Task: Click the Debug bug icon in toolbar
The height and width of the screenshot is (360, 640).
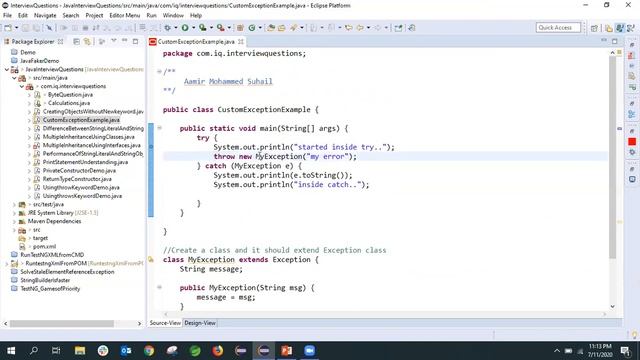Action: (x=167, y=28)
